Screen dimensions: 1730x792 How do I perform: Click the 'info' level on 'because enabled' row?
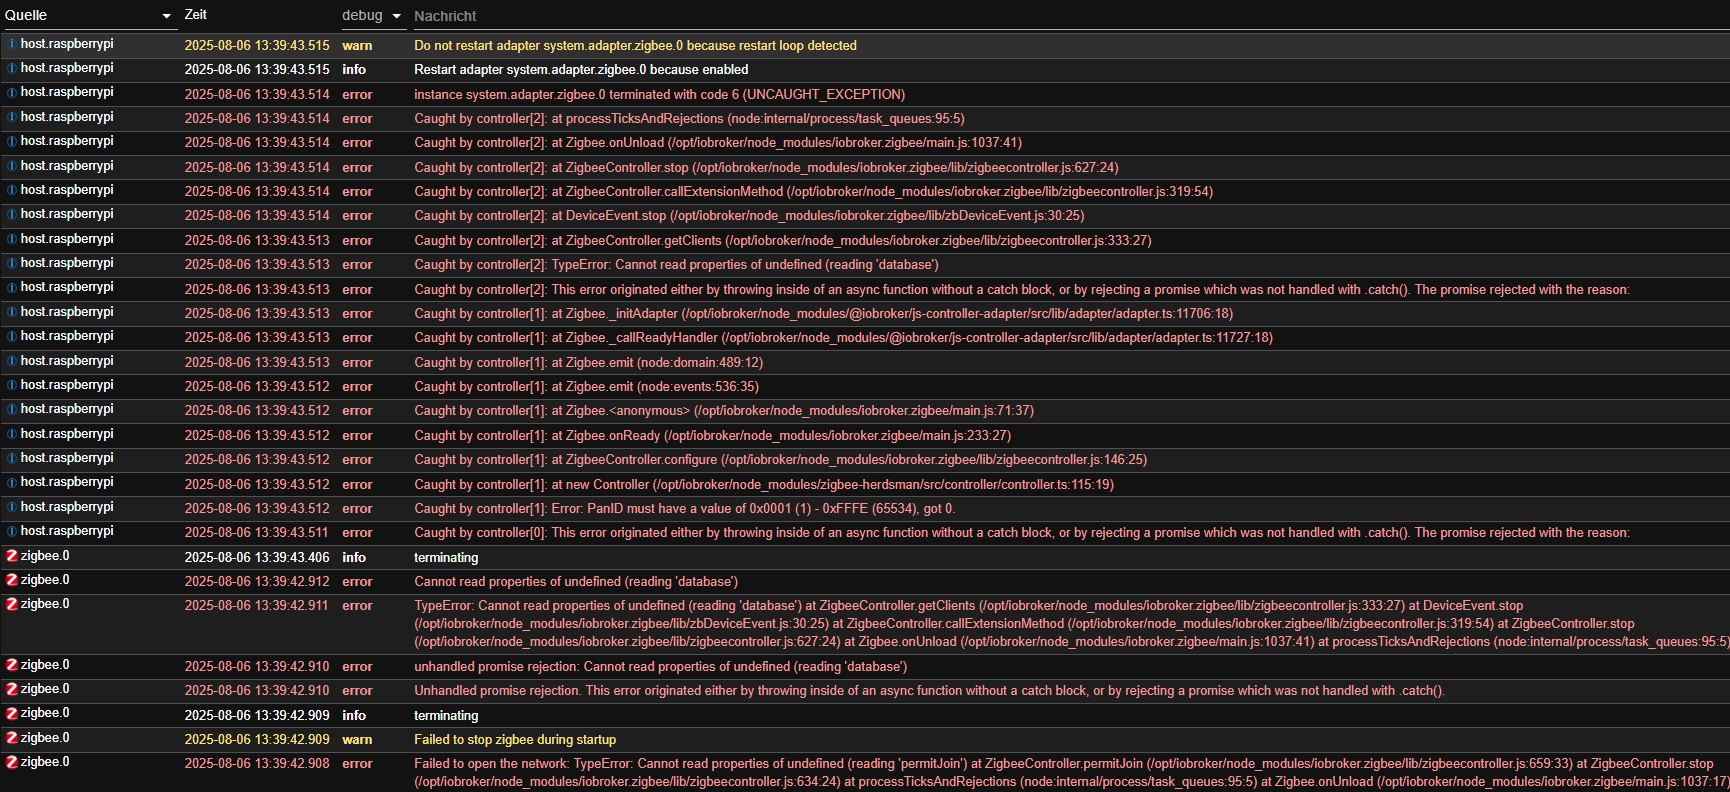pyautogui.click(x=354, y=69)
